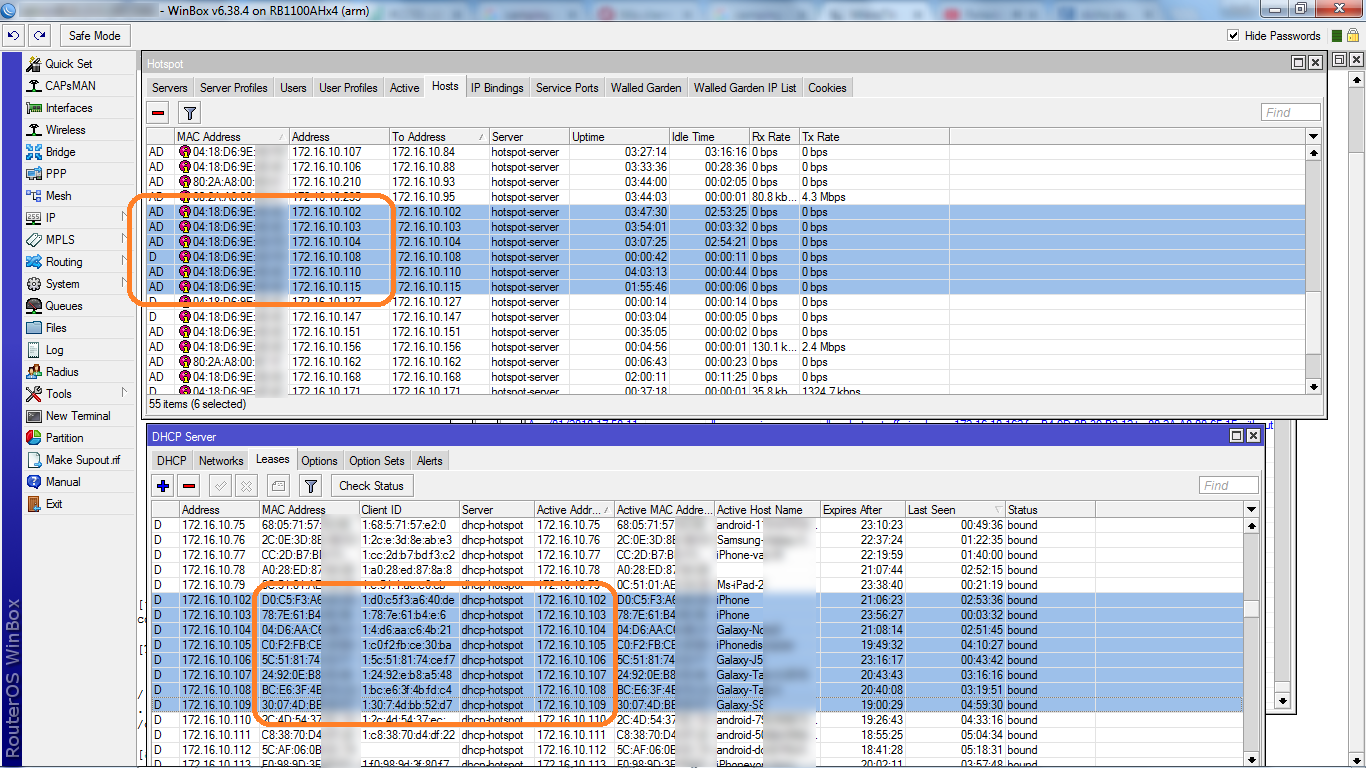Open Queues in the sidebar
The height and width of the screenshot is (768, 1366).
(x=64, y=306)
